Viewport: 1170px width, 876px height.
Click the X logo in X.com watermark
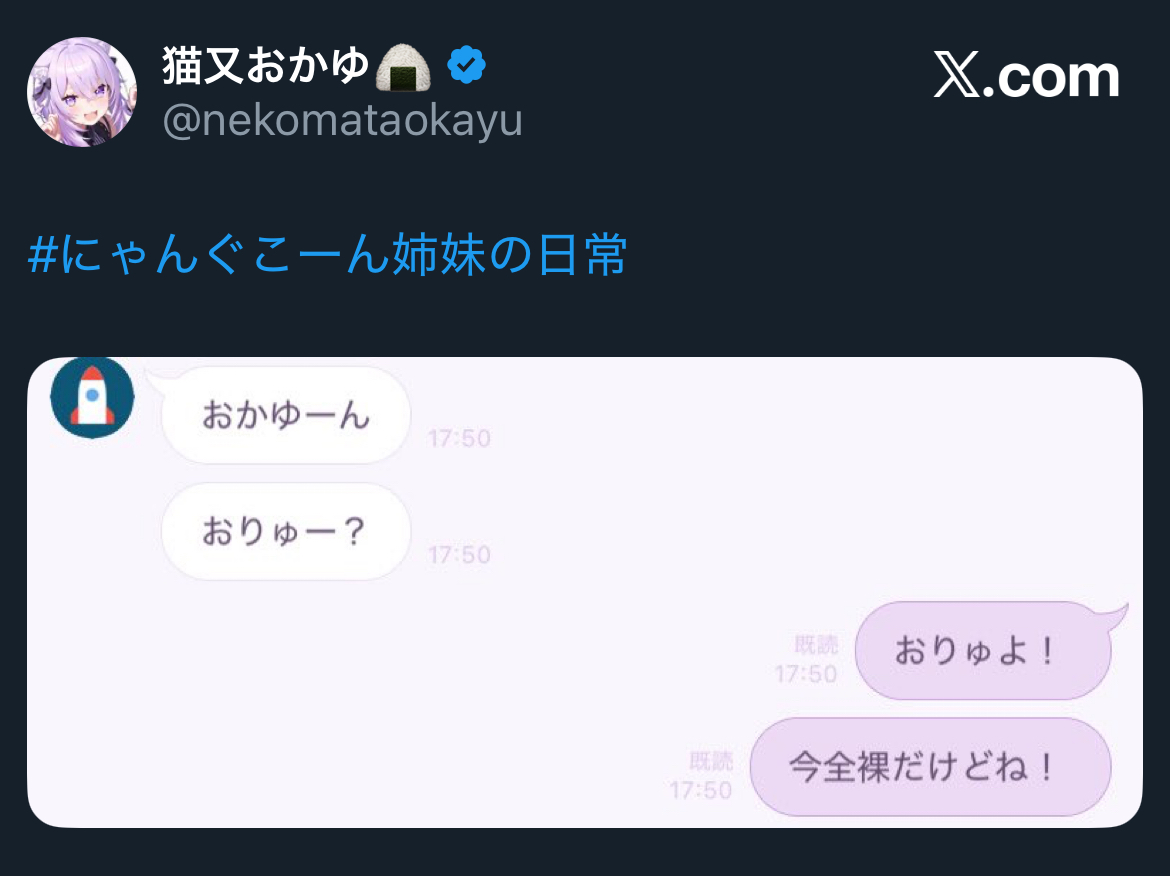tap(957, 75)
